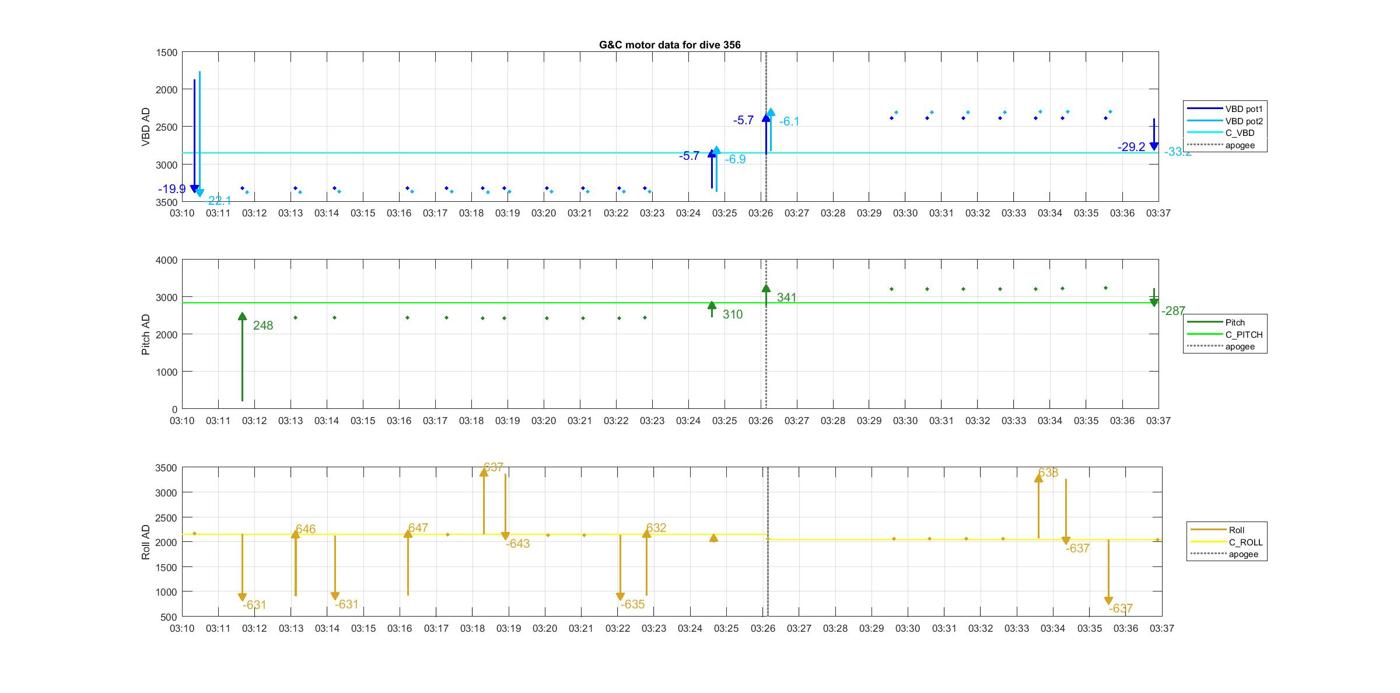The width and height of the screenshot is (1400, 693).
Task: Click the figure title 'G&C motor data for dive 356'
Action: pos(669,45)
